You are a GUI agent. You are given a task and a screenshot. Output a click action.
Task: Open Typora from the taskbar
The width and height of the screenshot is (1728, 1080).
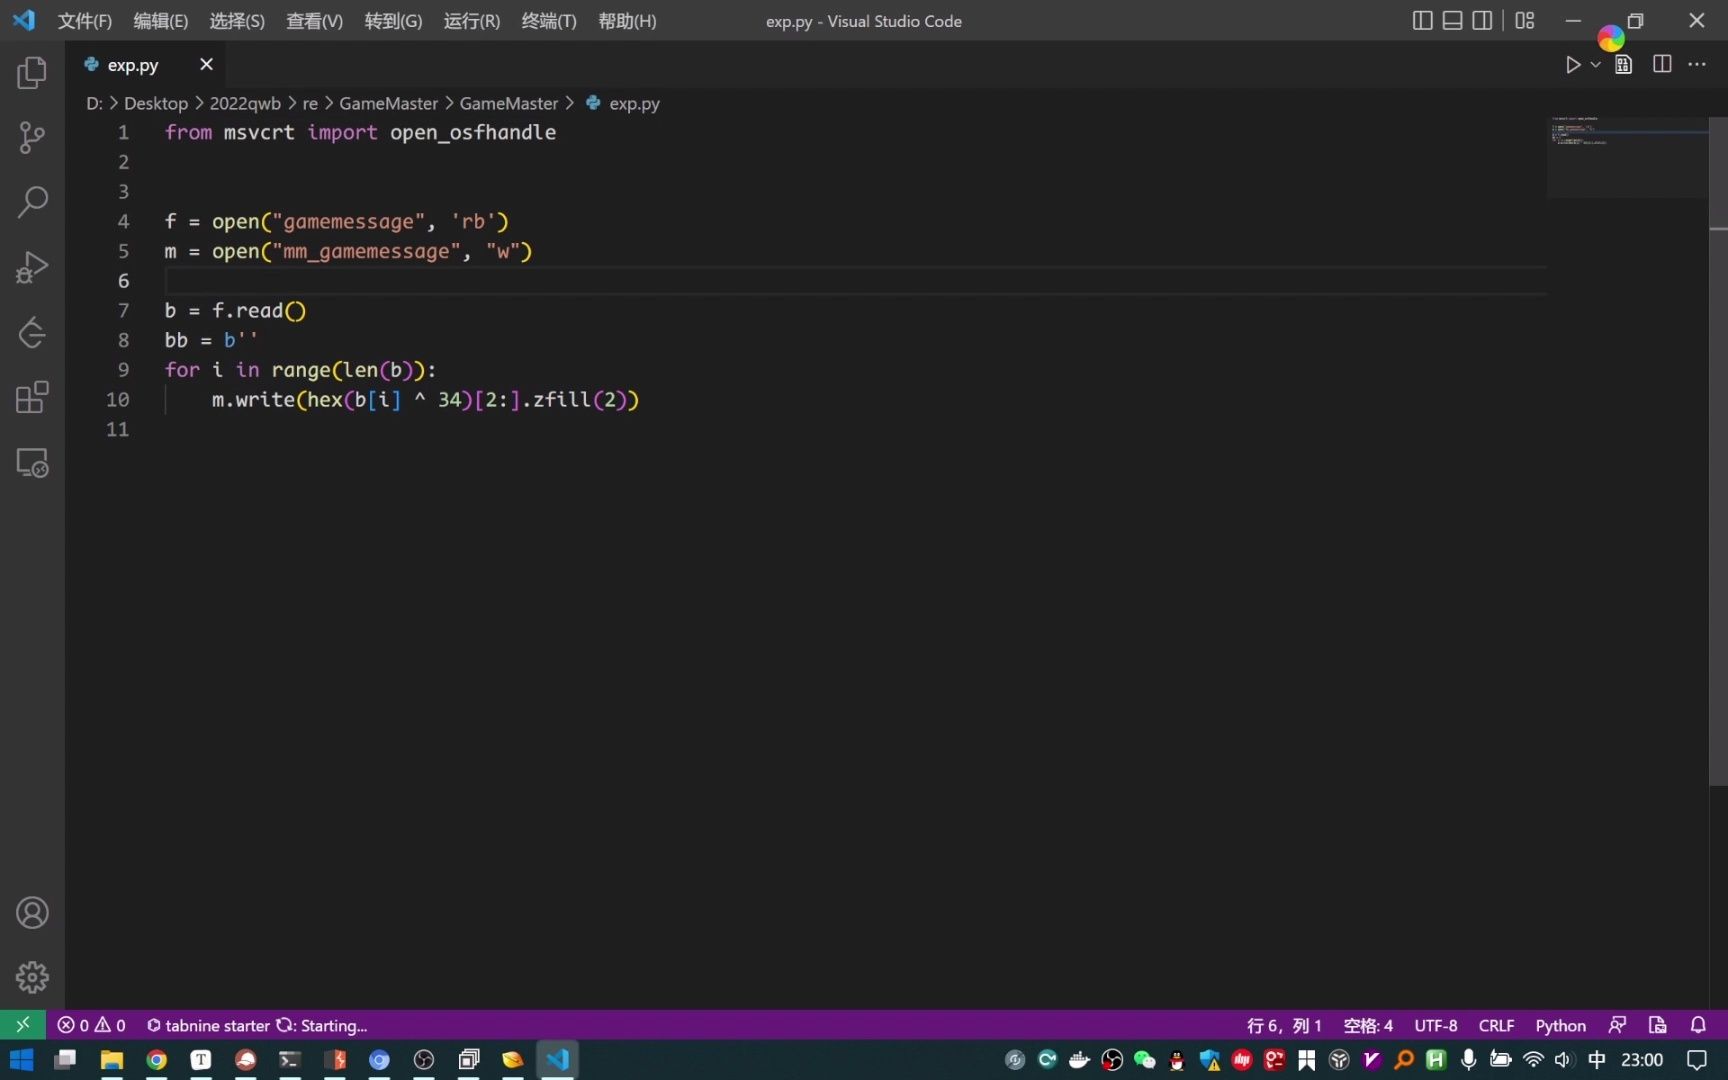click(201, 1060)
